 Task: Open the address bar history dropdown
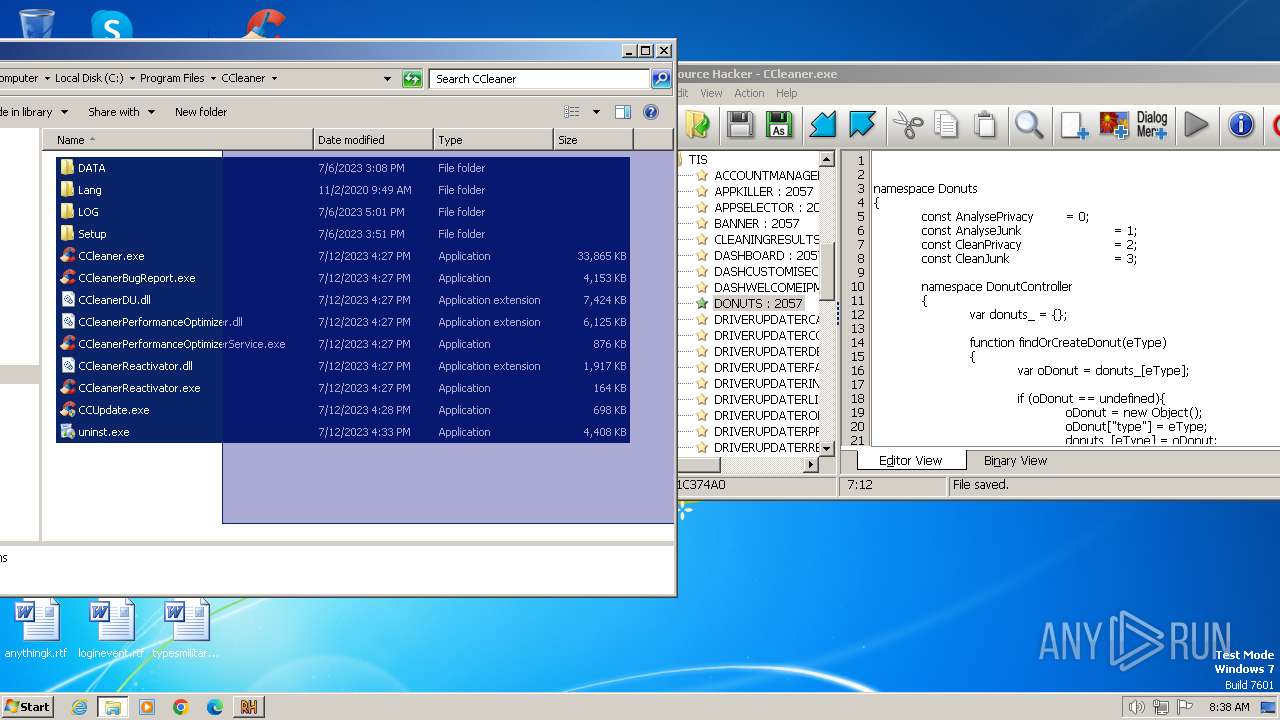pyautogui.click(x=388, y=78)
